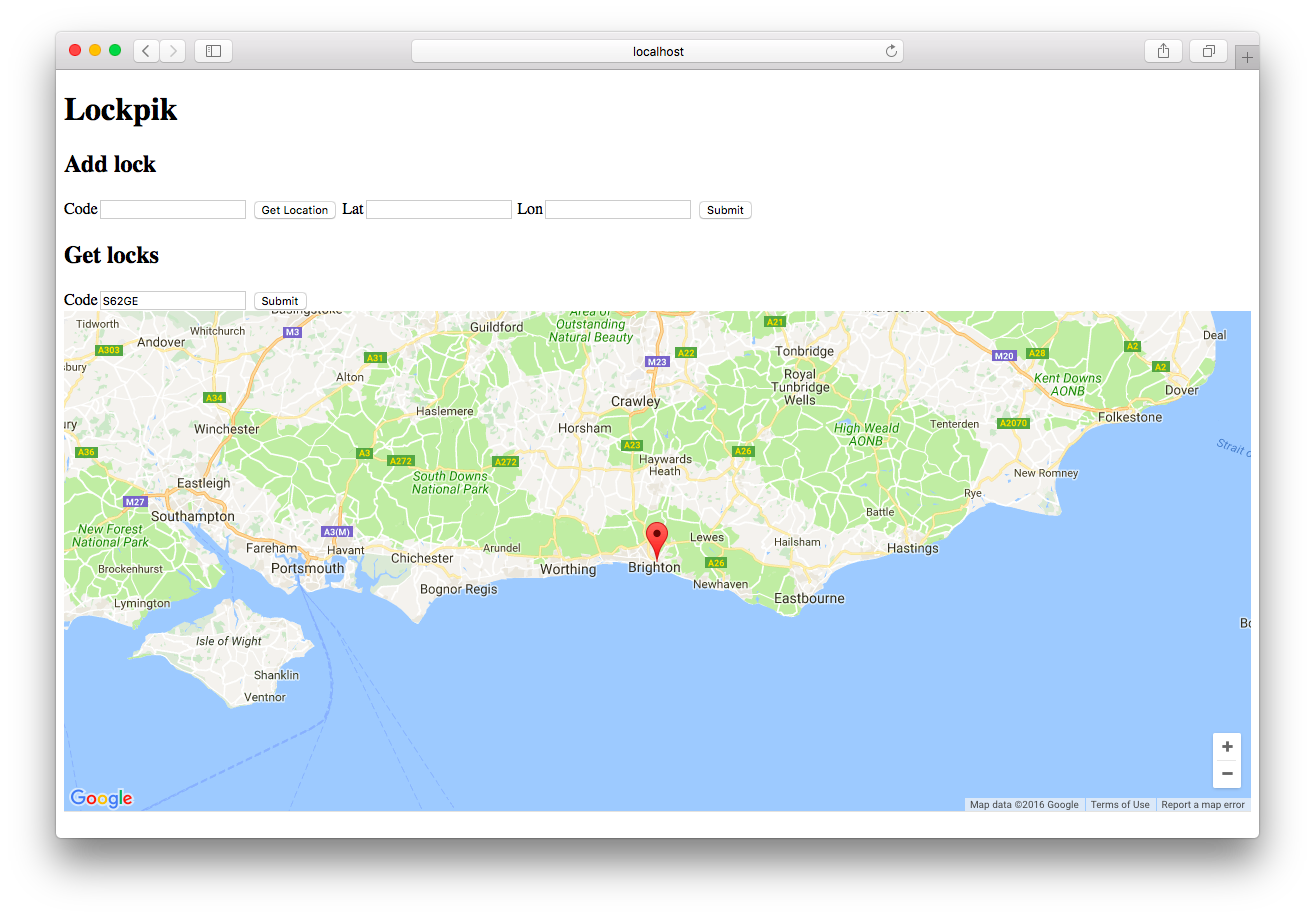Zoom out the map with minus button
This screenshot has height=918, width=1315.
tap(1227, 774)
